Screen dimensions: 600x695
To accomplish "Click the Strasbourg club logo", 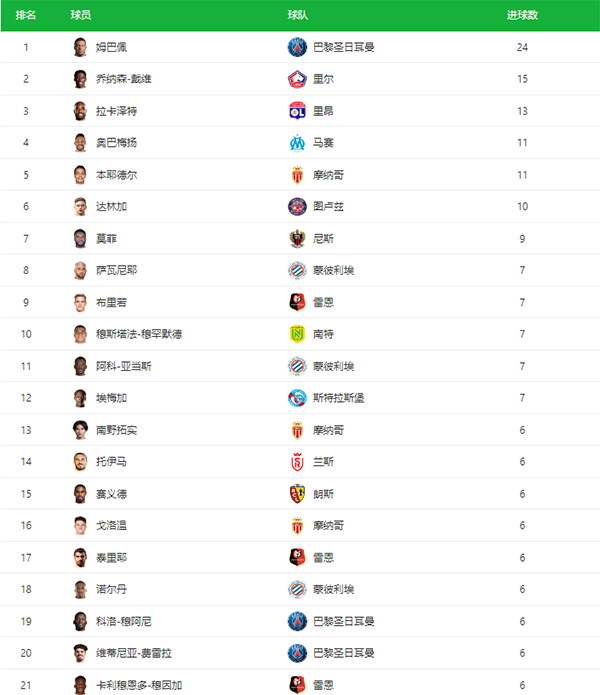I will [x=297, y=398].
